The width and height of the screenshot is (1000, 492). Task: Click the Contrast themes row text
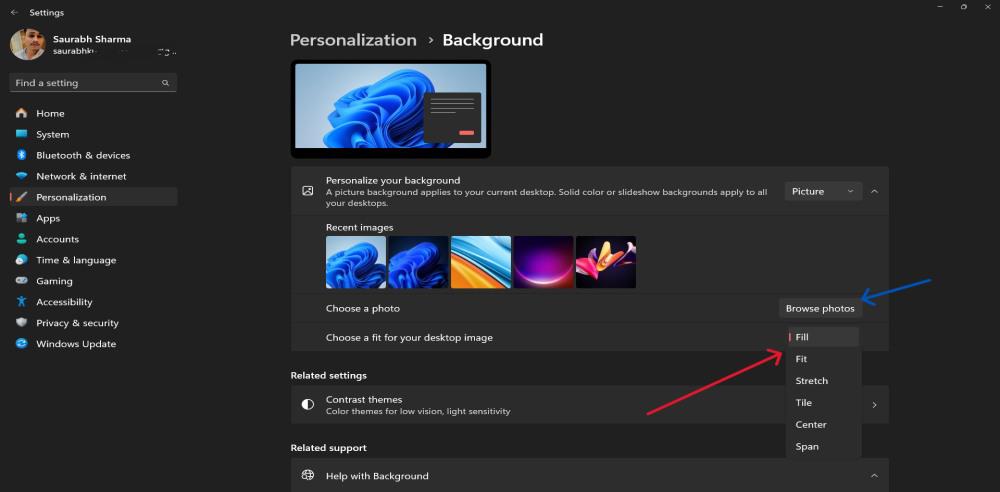[418, 405]
